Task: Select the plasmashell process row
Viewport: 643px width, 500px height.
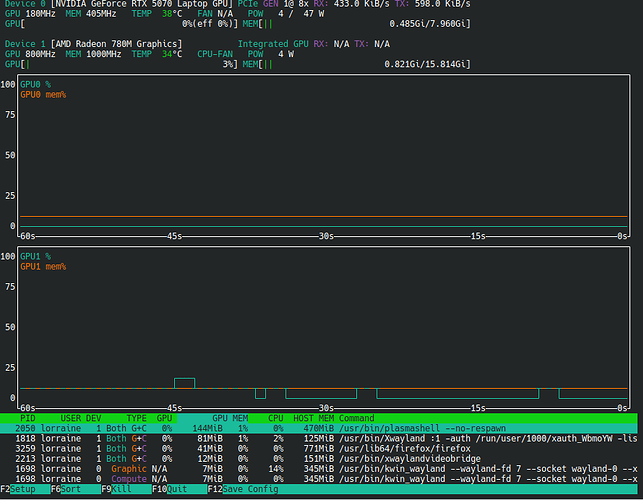Action: 319,428
